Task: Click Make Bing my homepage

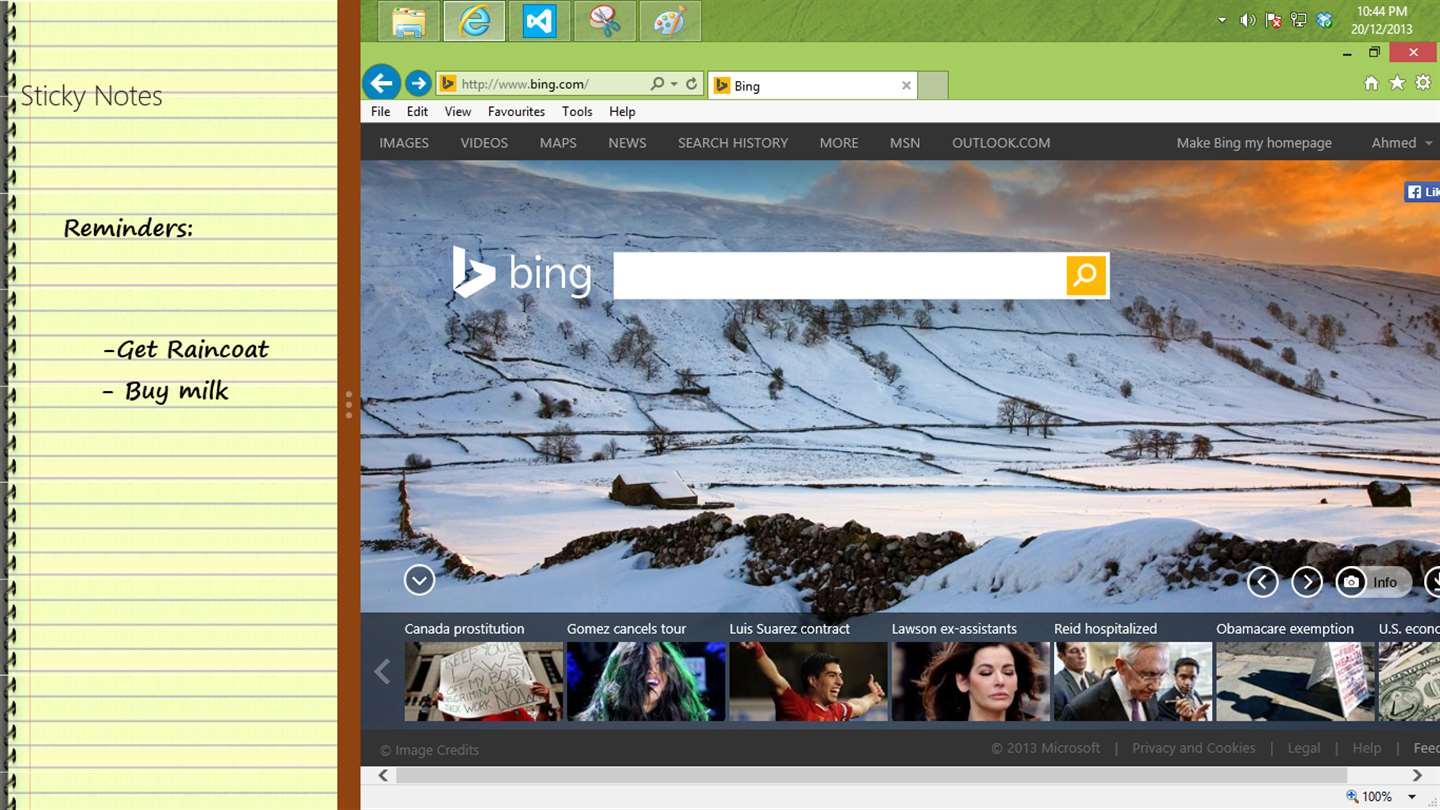Action: coord(1254,143)
